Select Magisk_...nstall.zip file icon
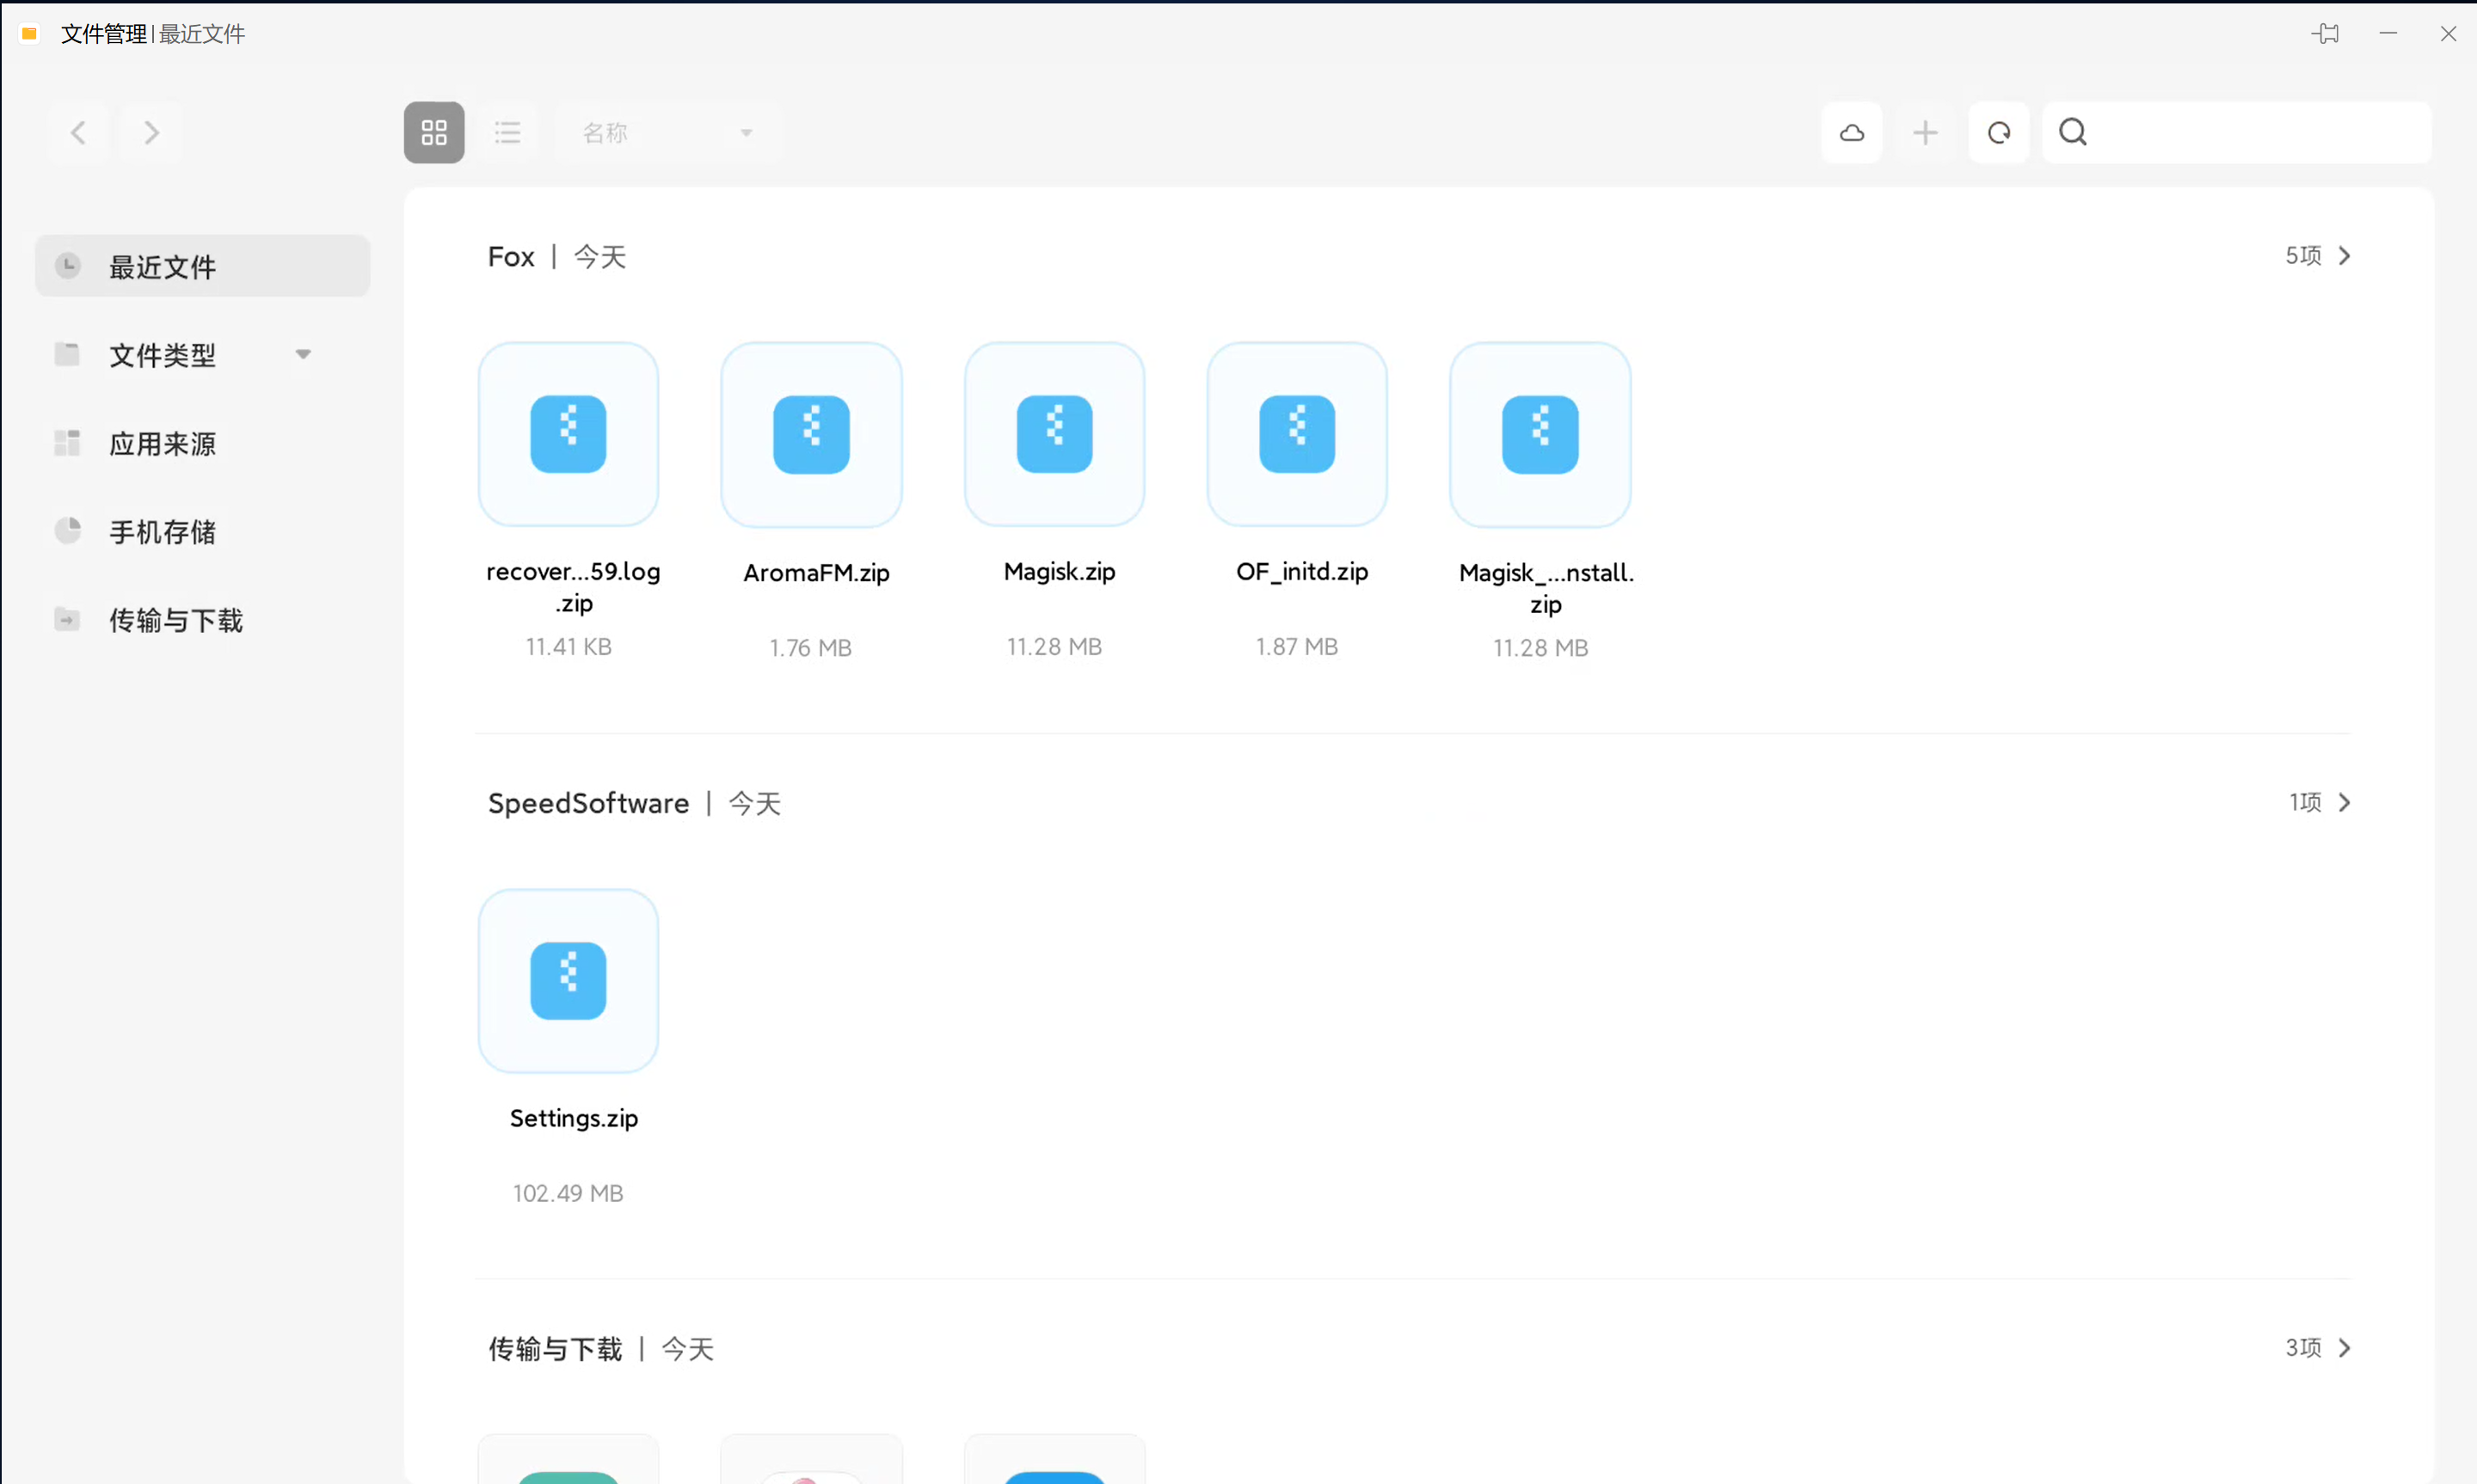This screenshot has height=1484, width=2477. 1540,434
